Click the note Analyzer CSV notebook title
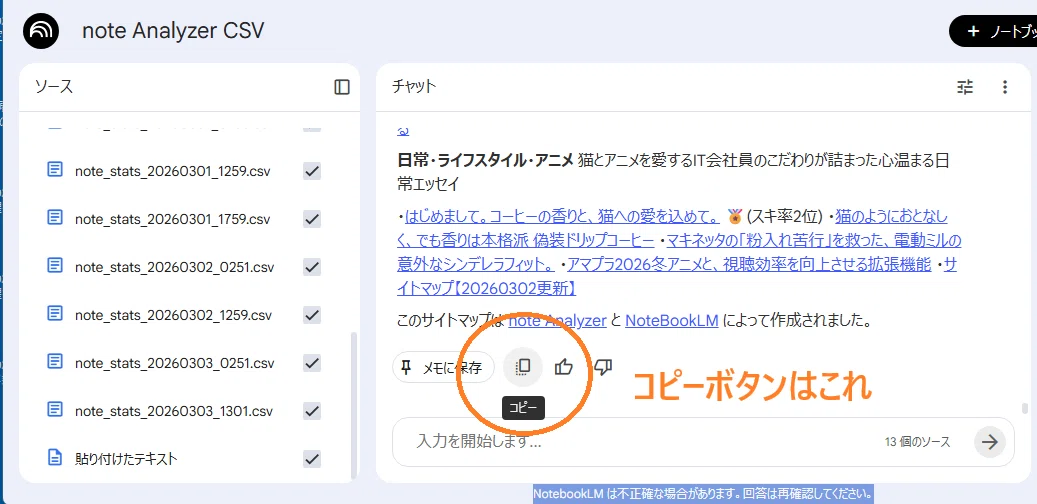This screenshot has height=504, width=1037. pyautogui.click(x=173, y=31)
